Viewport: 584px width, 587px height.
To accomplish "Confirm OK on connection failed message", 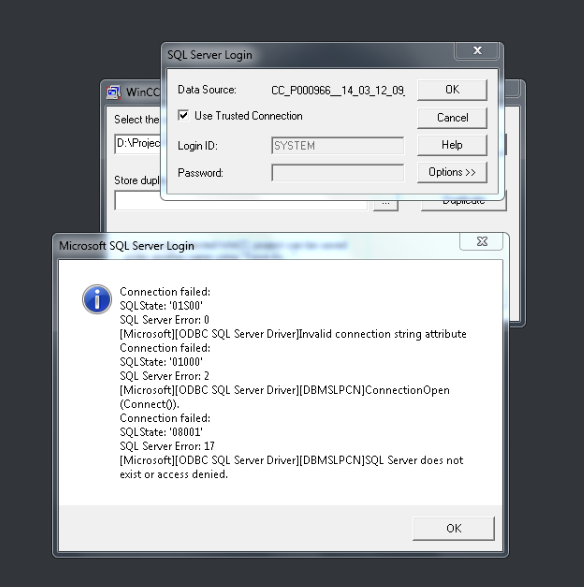I will (453, 528).
